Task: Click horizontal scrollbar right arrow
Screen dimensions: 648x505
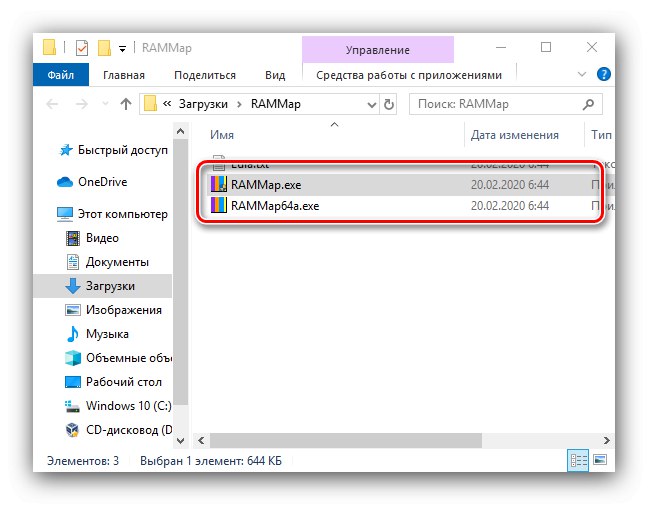Action: point(606,441)
